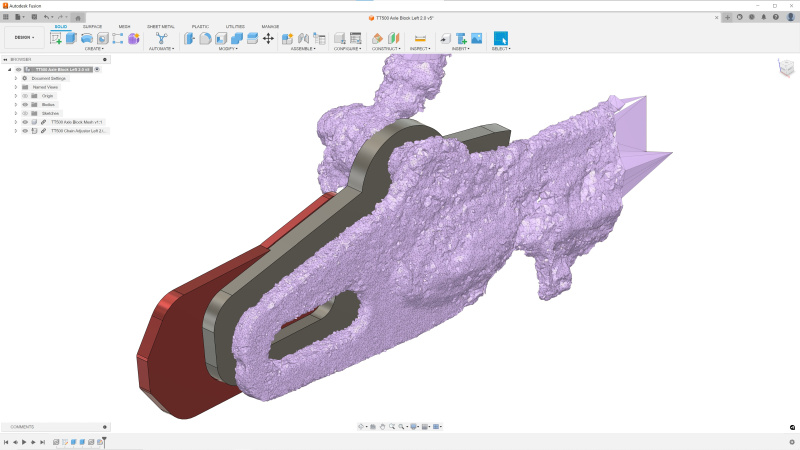
Task: Expand the Named Views tree node
Action: [x=15, y=87]
